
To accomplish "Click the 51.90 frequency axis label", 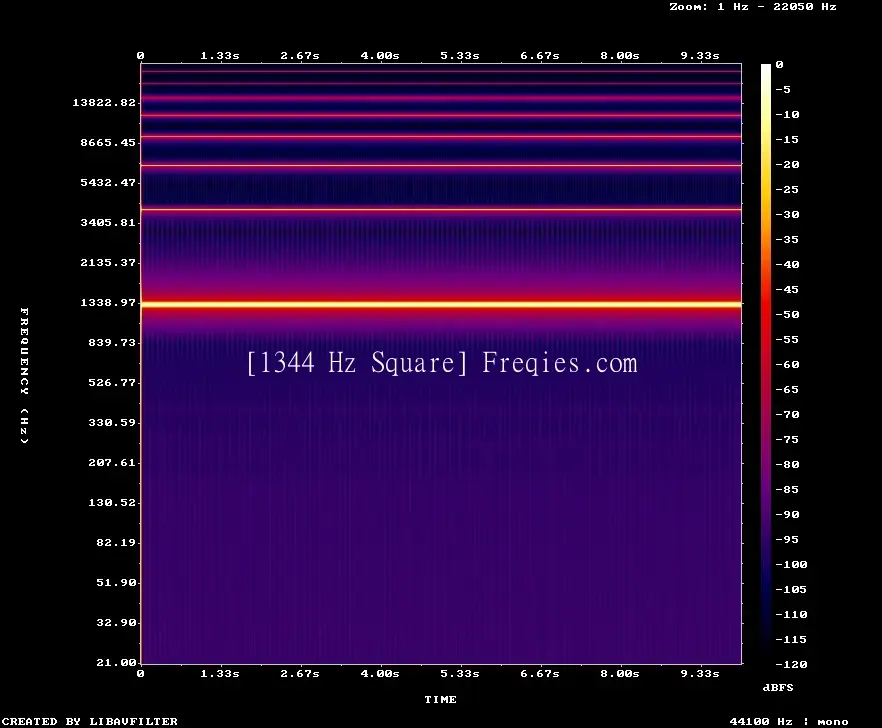I will [x=116, y=582].
